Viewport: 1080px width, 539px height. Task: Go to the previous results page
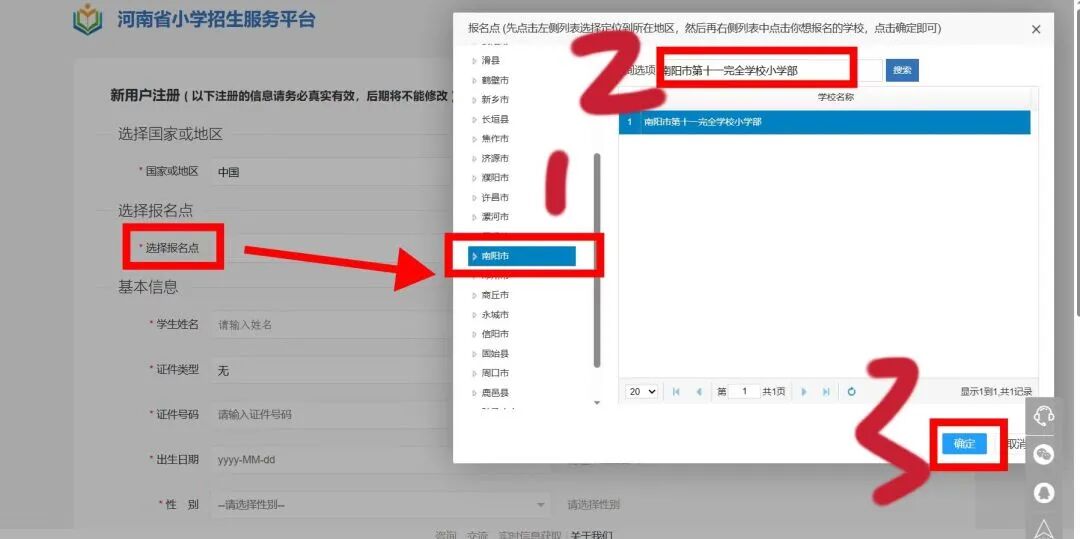click(699, 392)
